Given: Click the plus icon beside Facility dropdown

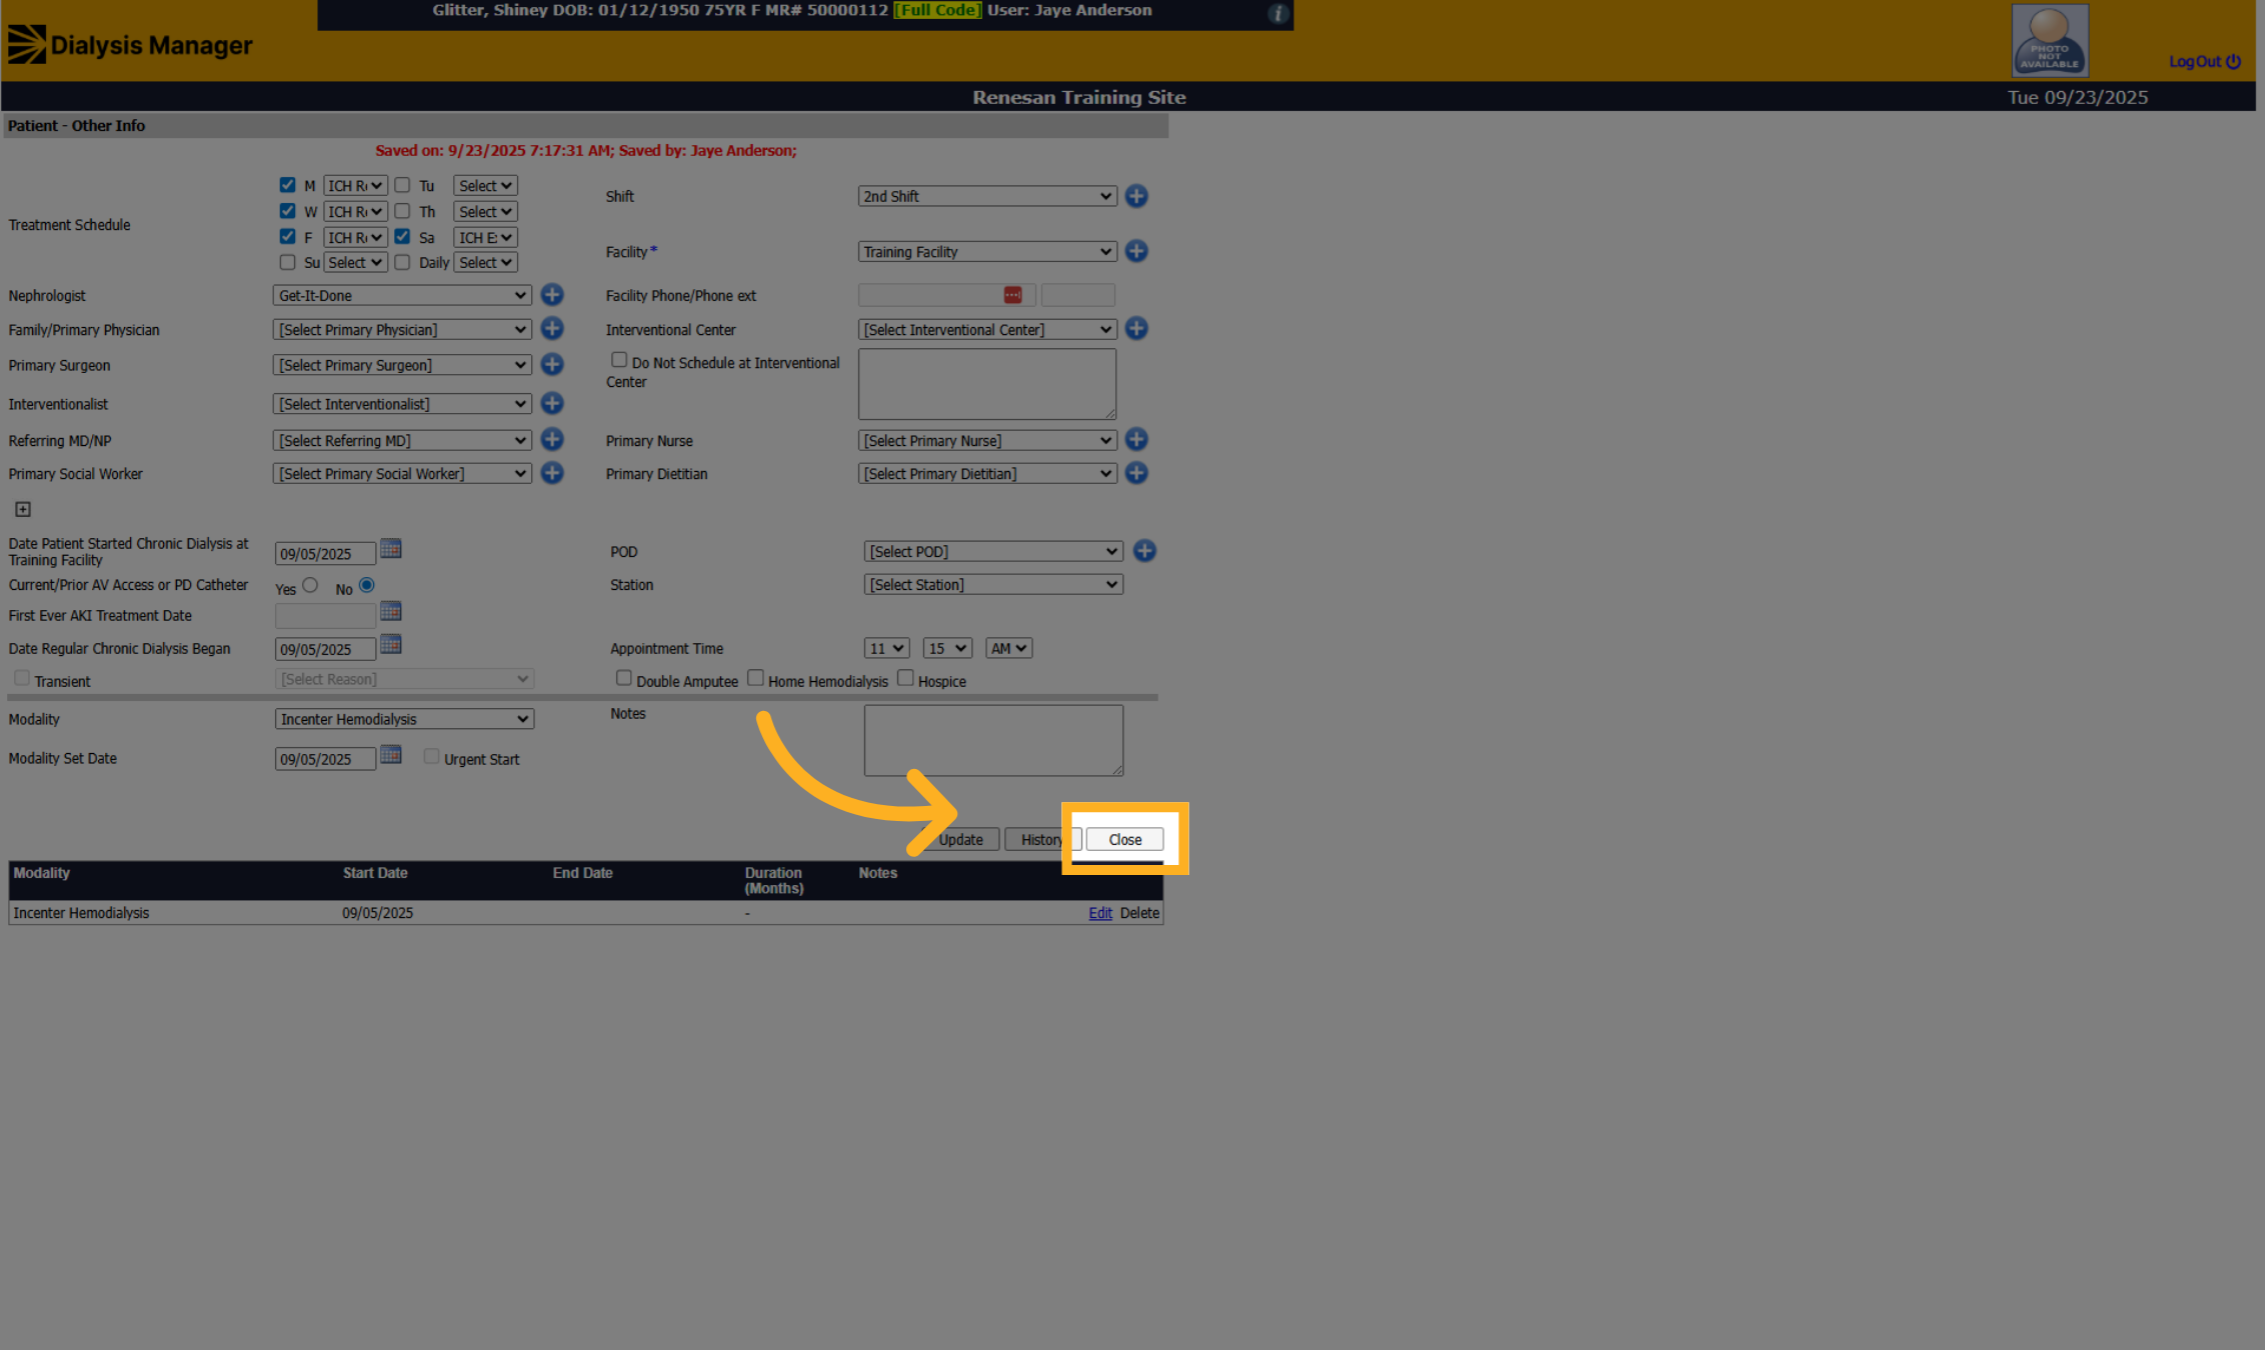Looking at the screenshot, I should pyautogui.click(x=1136, y=251).
